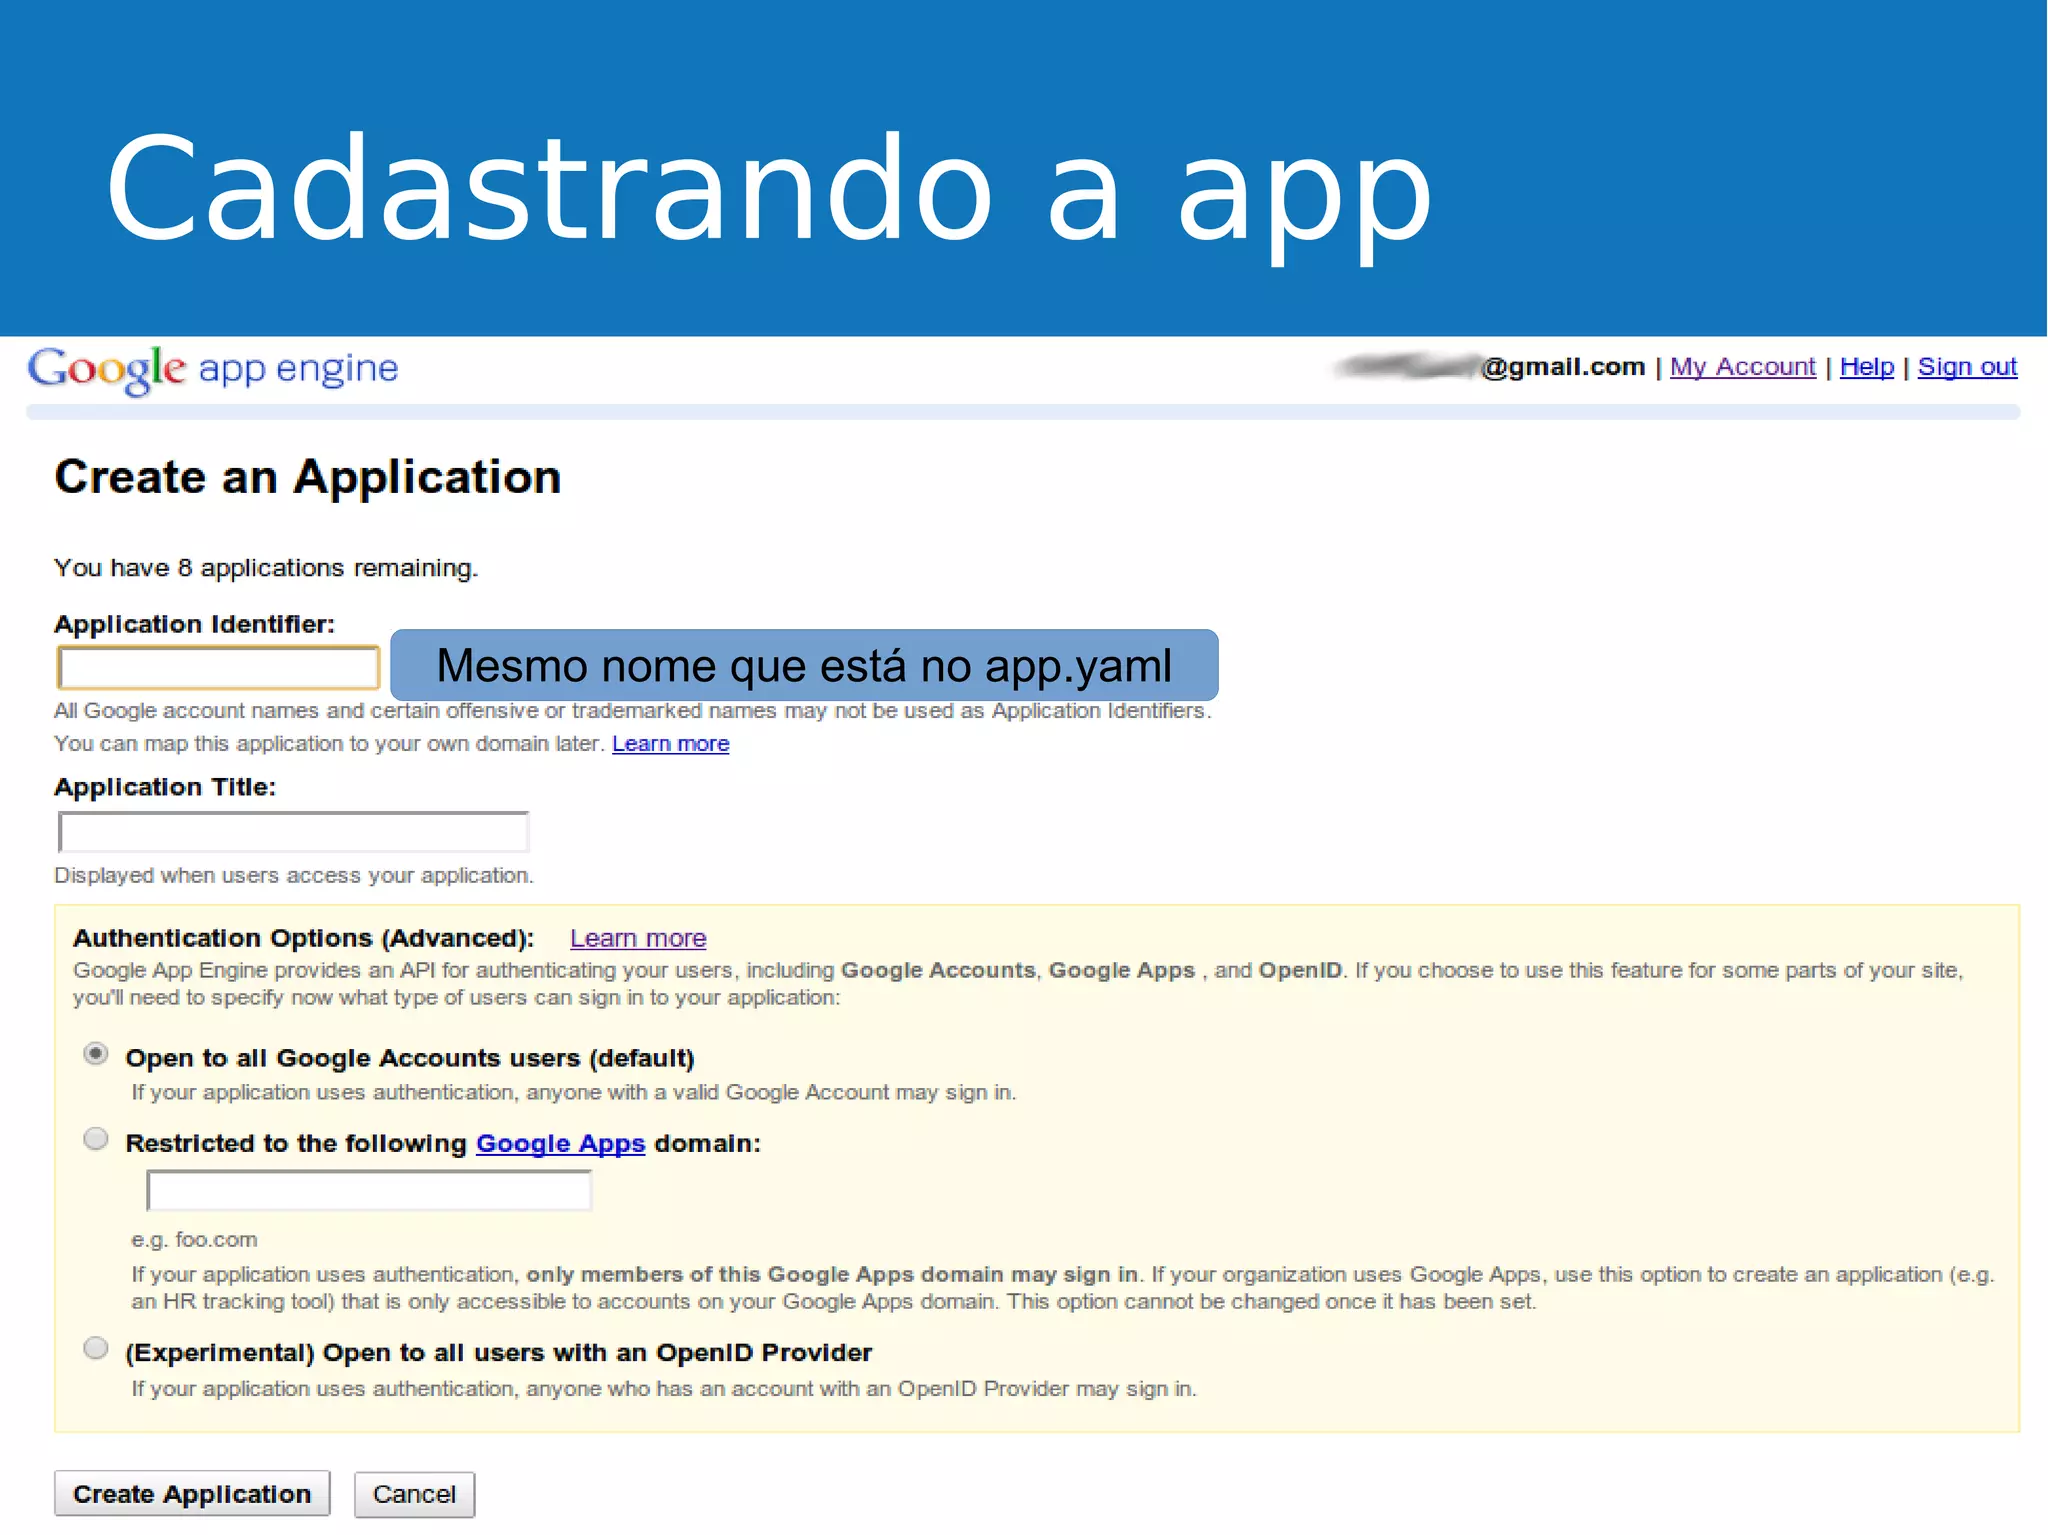2048x1535 pixels.
Task: Open the Help link
Action: [1866, 367]
